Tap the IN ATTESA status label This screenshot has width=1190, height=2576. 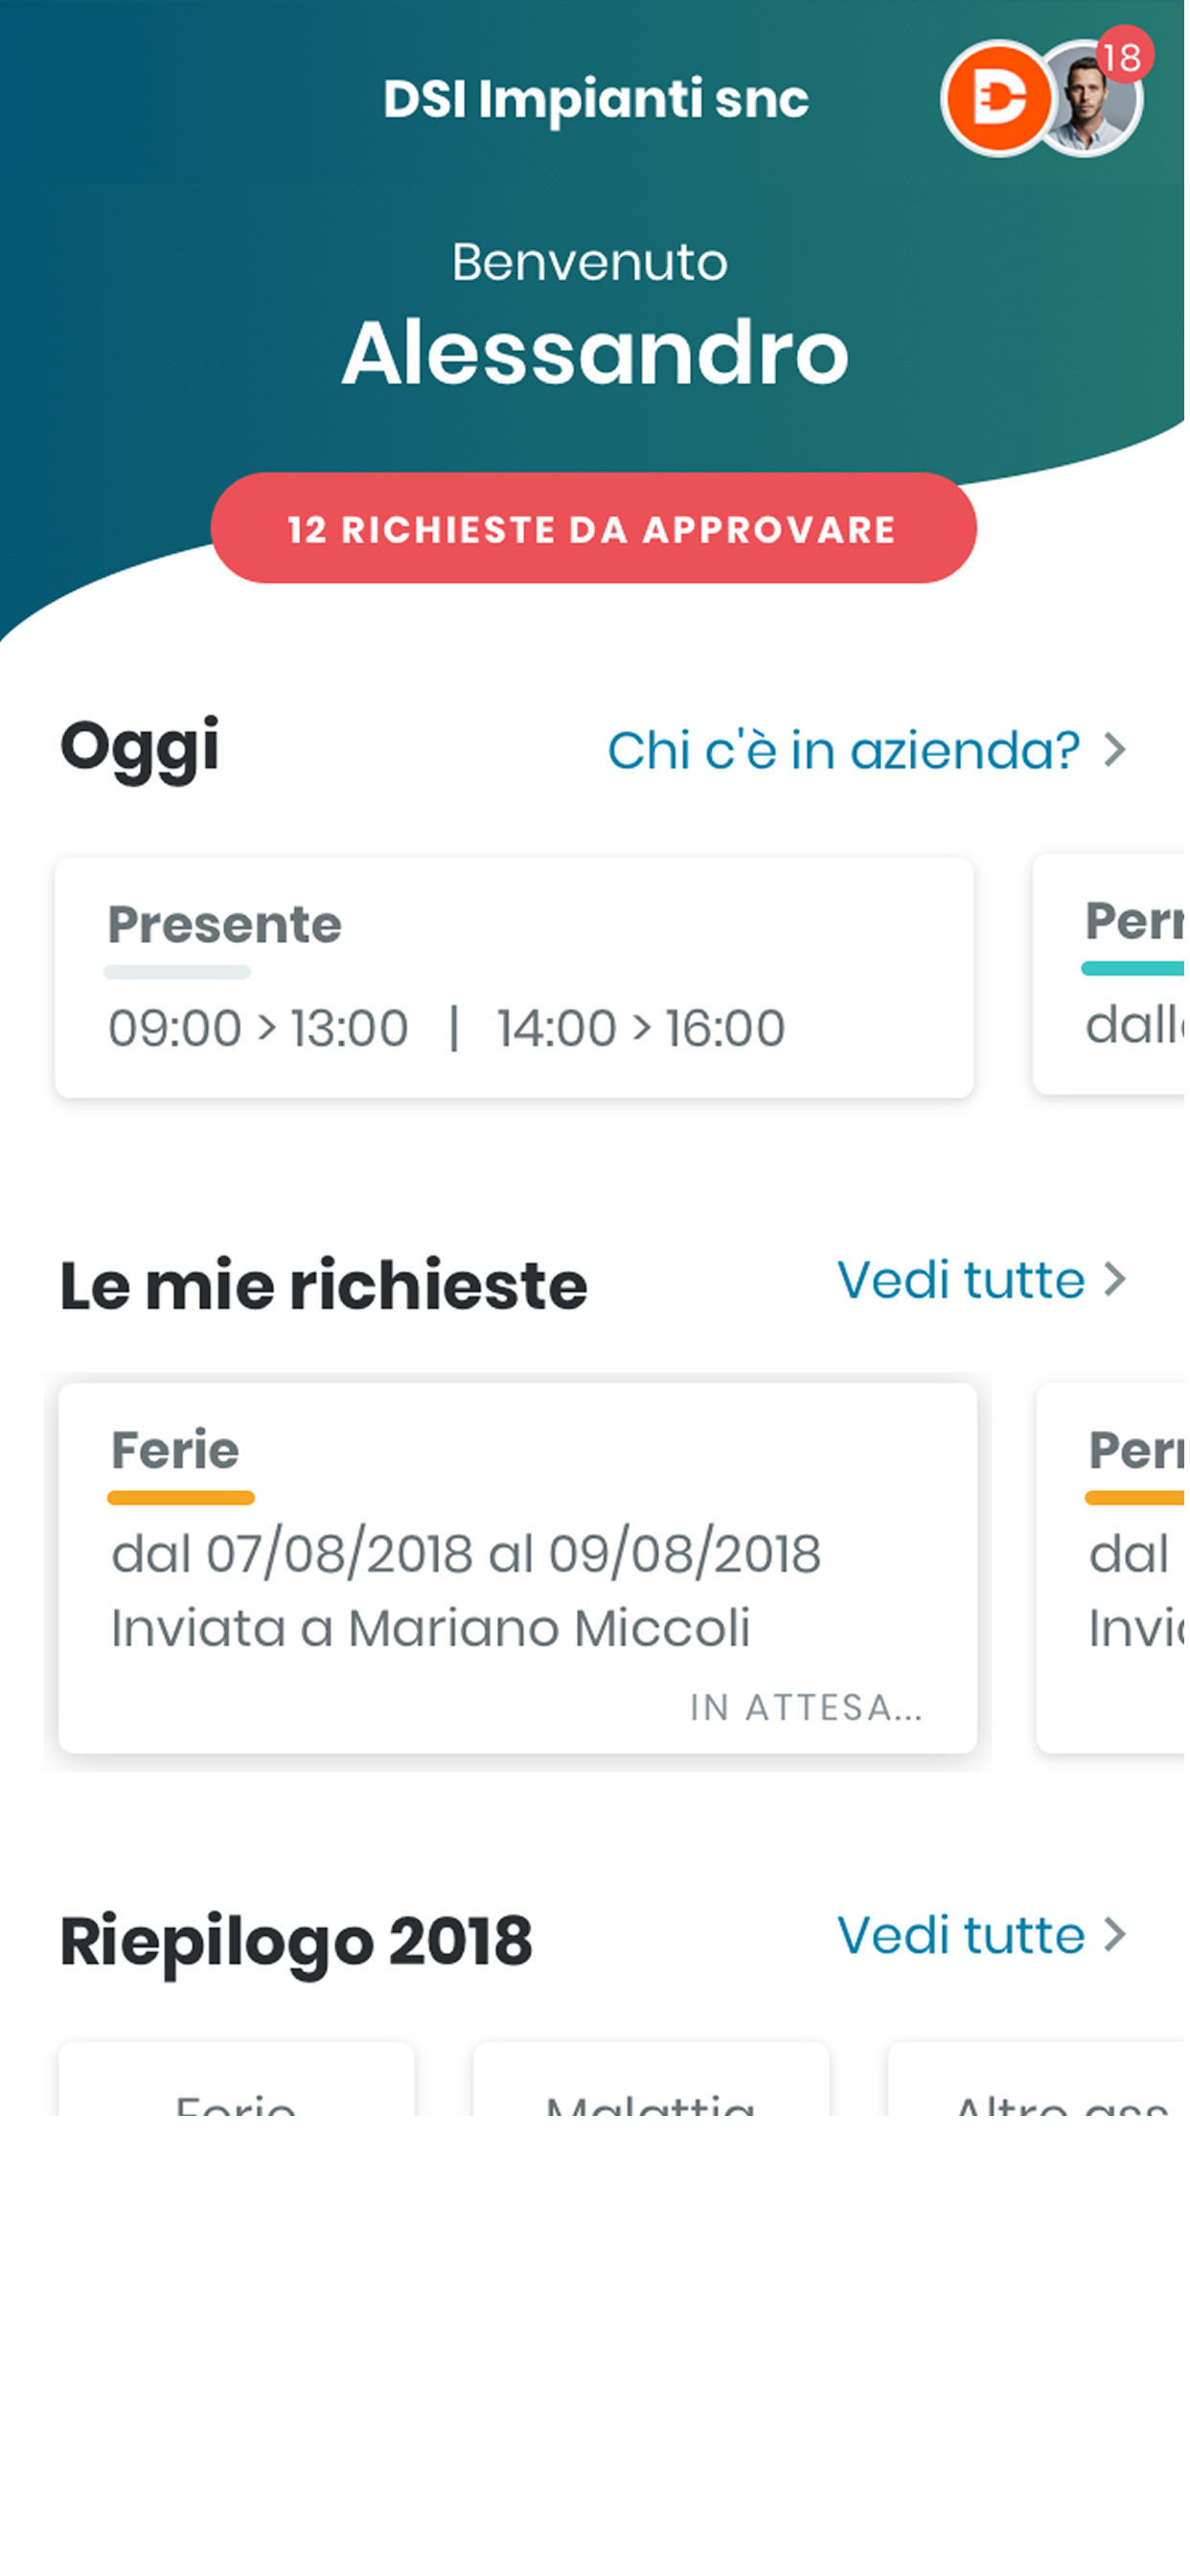(x=806, y=1708)
